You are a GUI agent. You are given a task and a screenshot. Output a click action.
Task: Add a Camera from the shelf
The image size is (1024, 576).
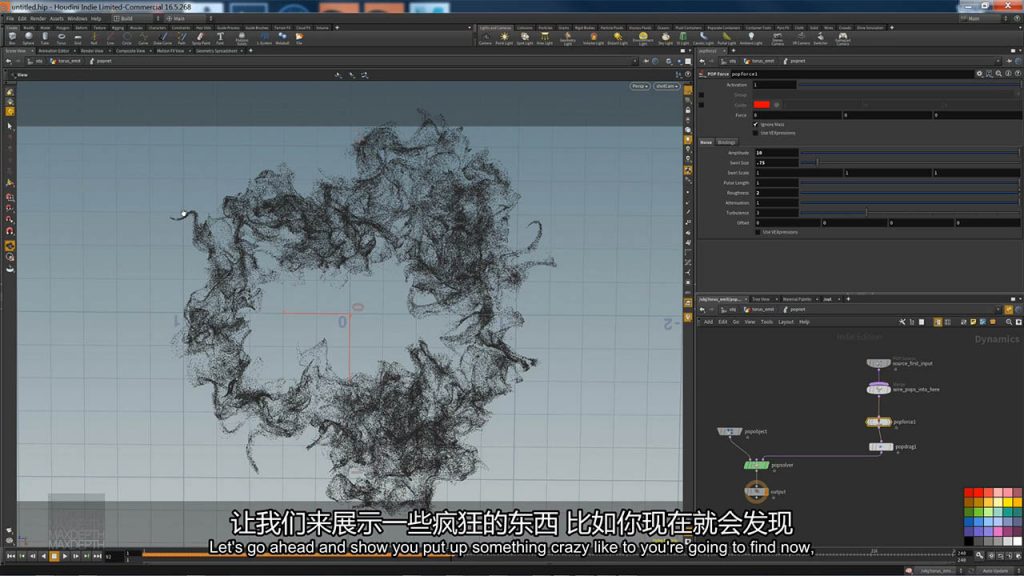[485, 39]
